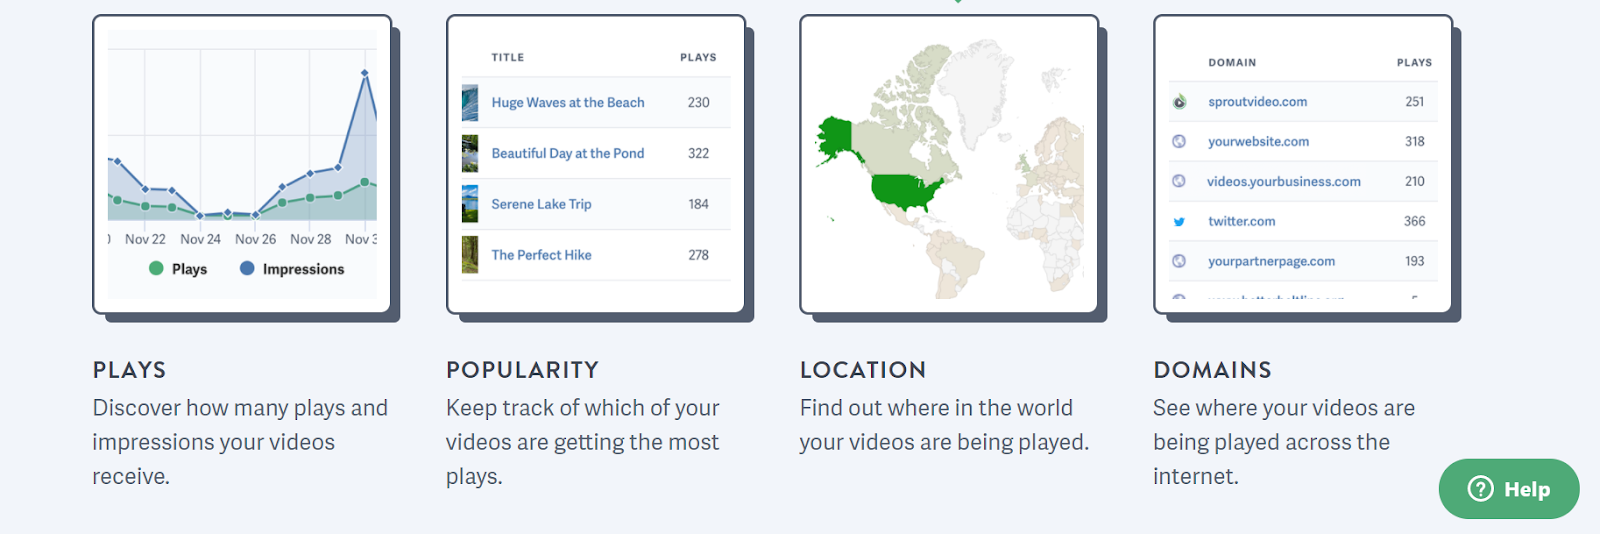Click the globe icon beside yourwebsite.com

1179,142
